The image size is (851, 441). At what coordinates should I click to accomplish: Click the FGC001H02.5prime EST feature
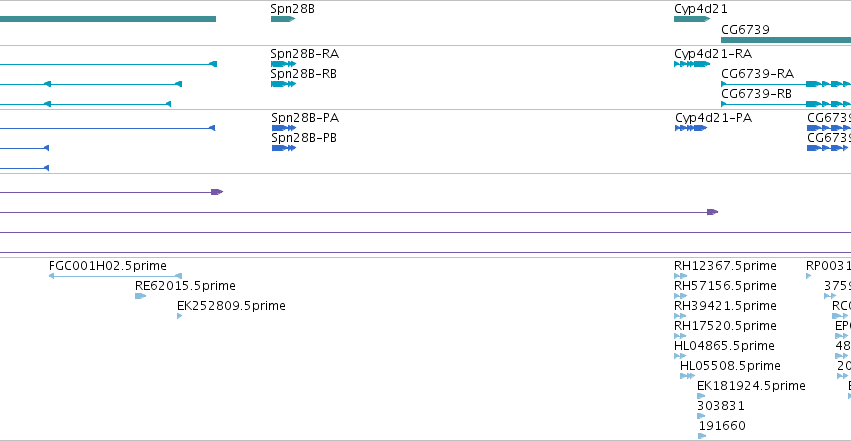pyautogui.click(x=115, y=276)
